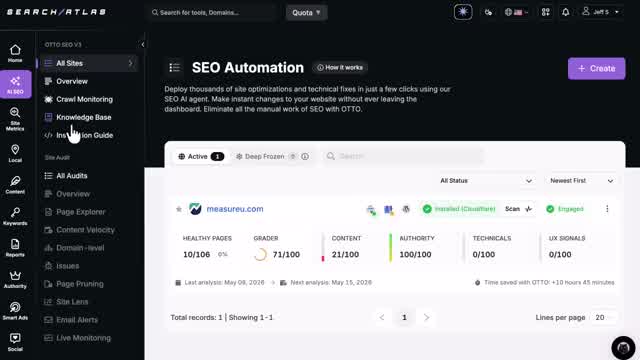Viewport: 640px width, 360px height.
Task: Click the WordPress icon for measureu.com
Action: coord(406,209)
